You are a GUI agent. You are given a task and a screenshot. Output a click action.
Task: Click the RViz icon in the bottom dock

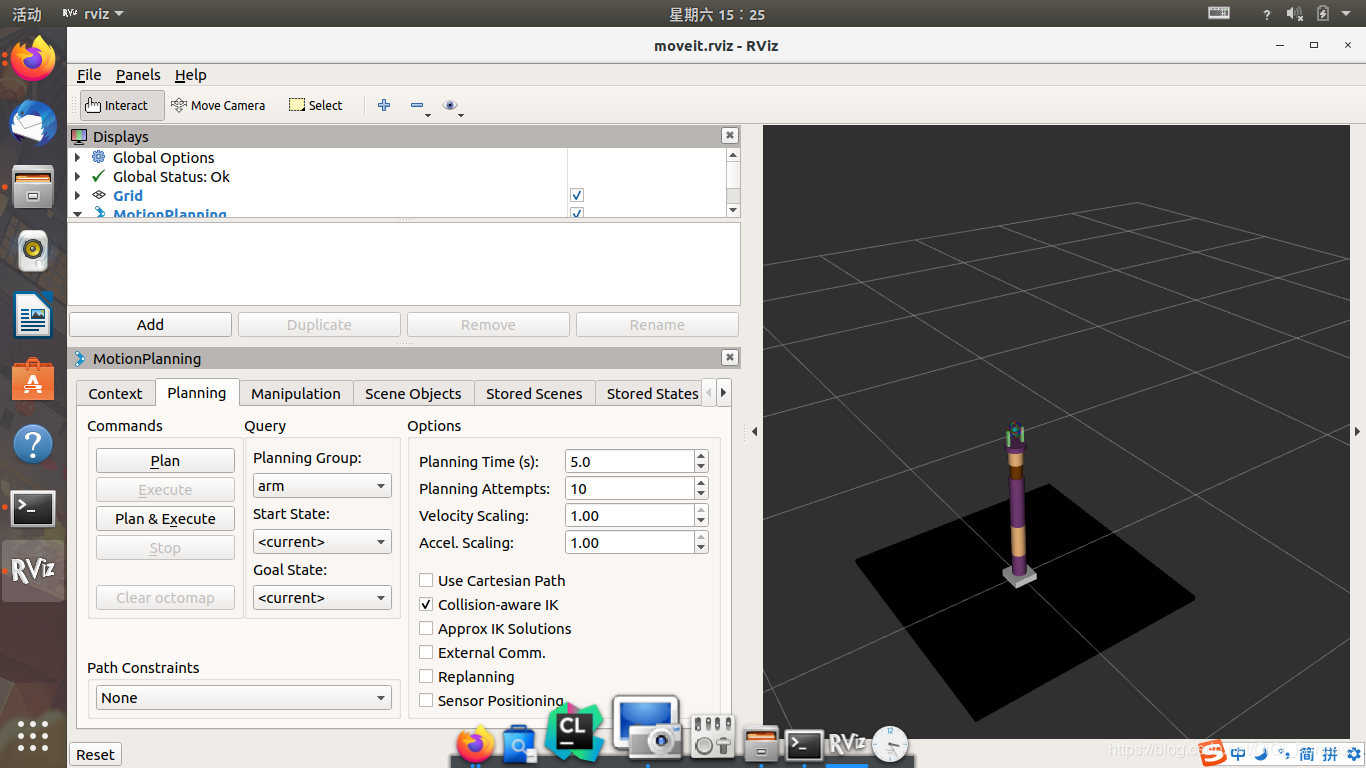847,743
